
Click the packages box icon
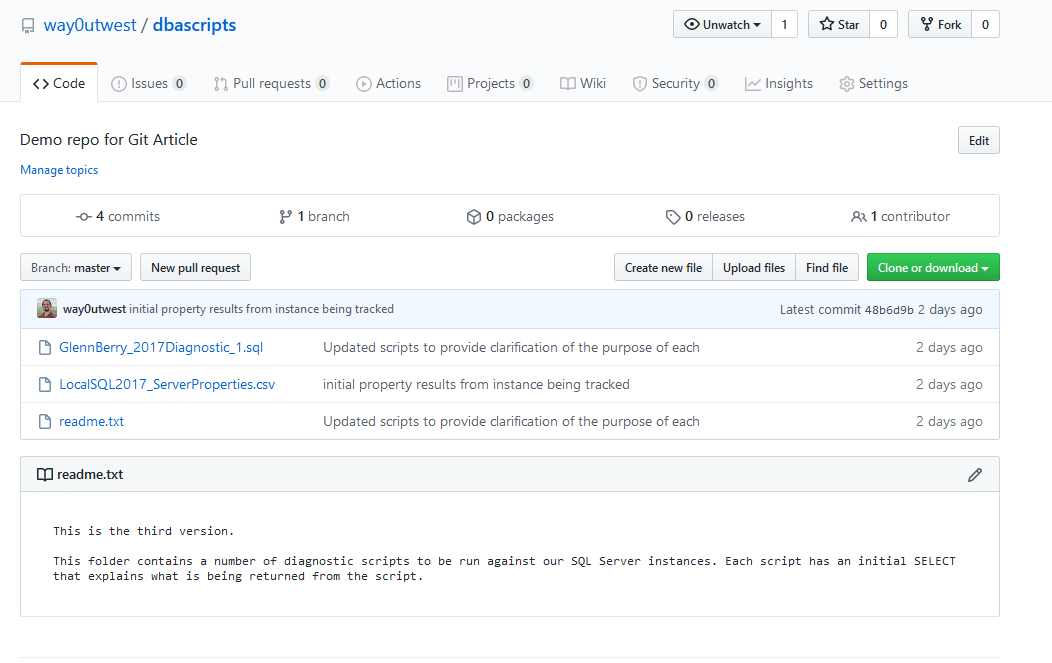474,217
